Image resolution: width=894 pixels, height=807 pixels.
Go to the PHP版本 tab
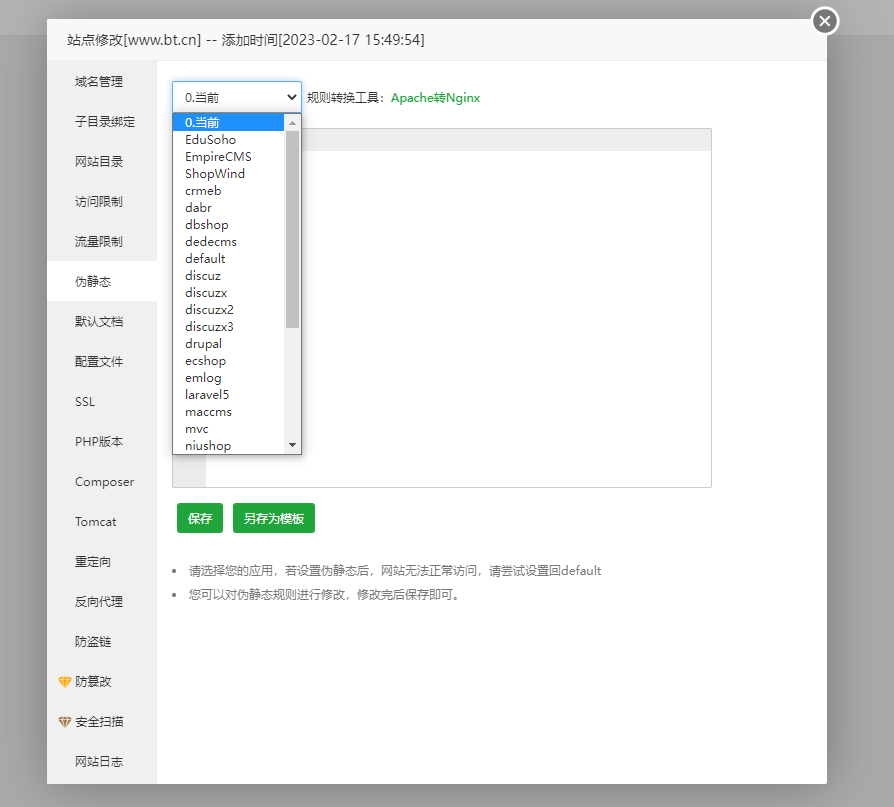(99, 442)
